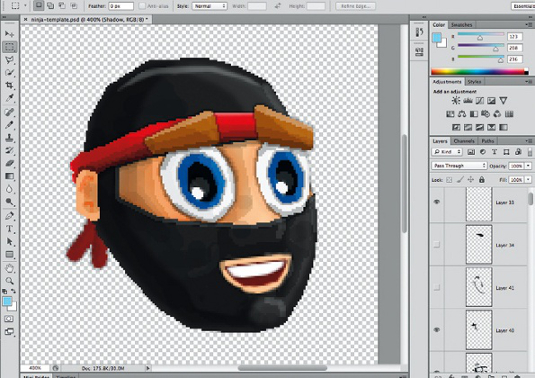Hide Layer 33 using eye icon
This screenshot has height=378, width=535.
coord(437,202)
